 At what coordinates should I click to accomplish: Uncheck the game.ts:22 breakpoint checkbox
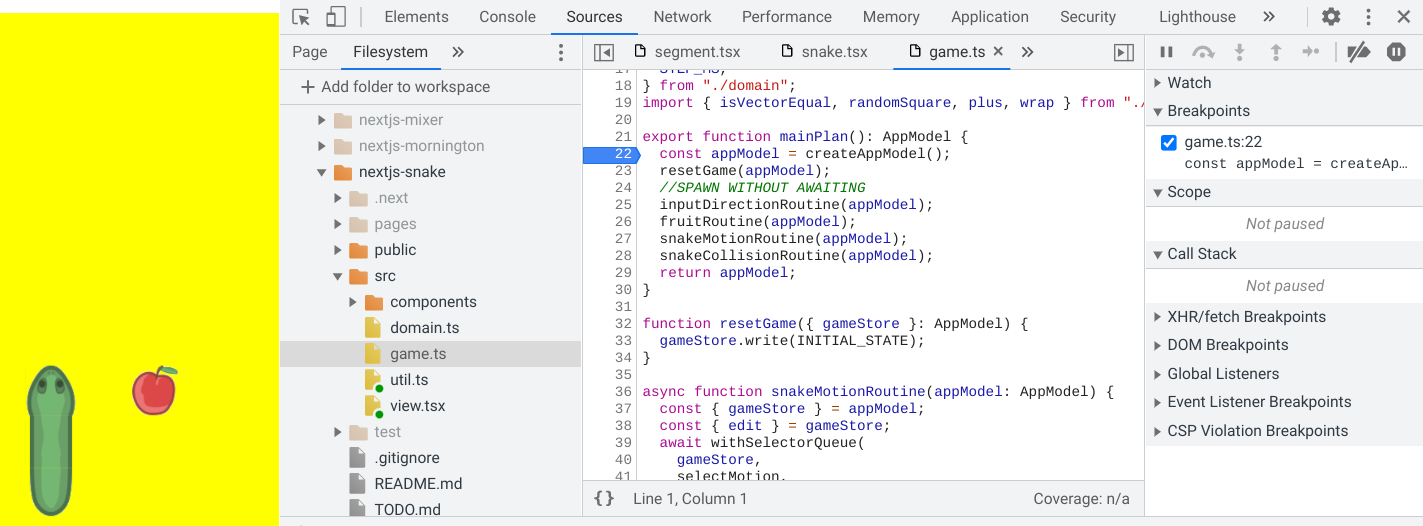coord(1168,142)
